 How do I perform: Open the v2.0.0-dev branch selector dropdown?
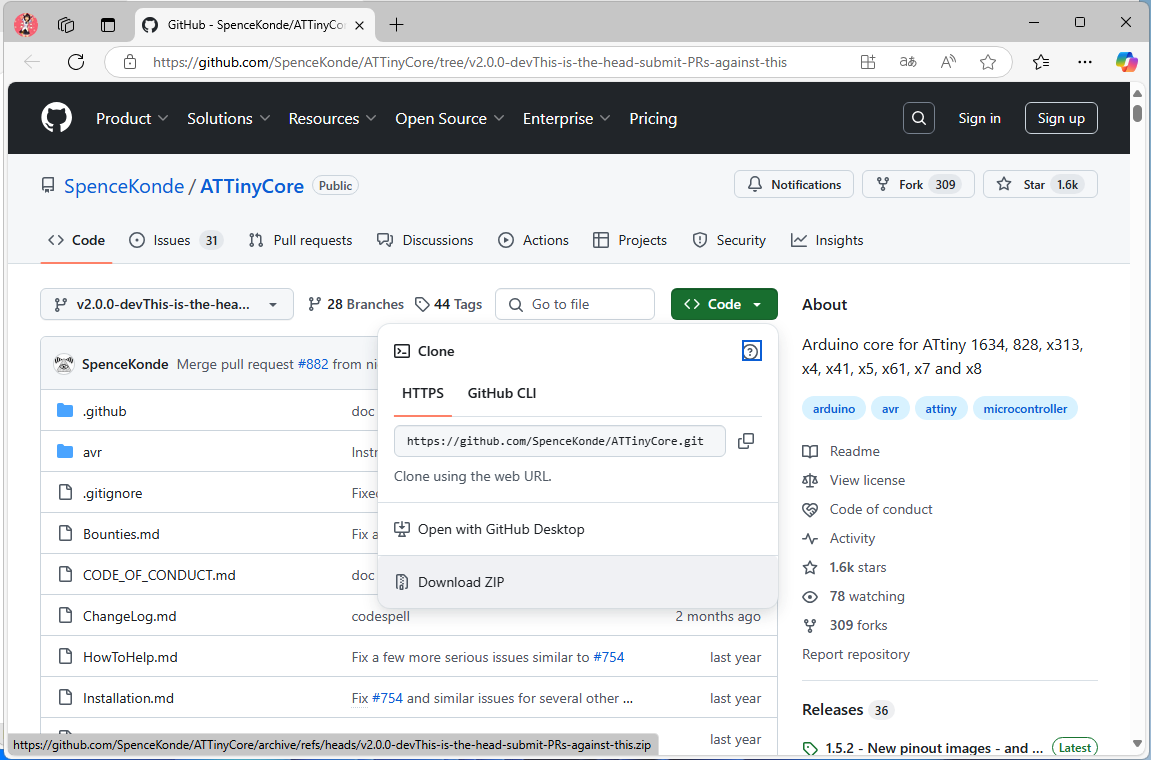click(x=167, y=304)
